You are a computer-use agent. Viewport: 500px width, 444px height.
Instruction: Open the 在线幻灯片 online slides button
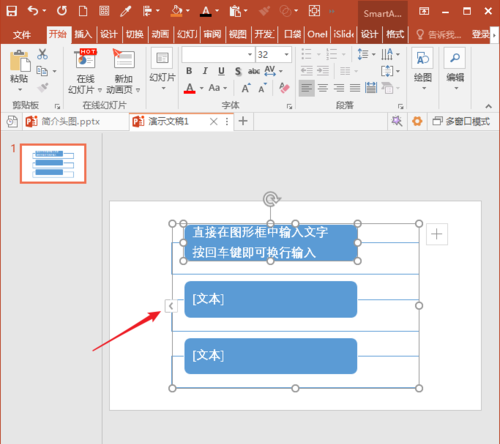86,71
